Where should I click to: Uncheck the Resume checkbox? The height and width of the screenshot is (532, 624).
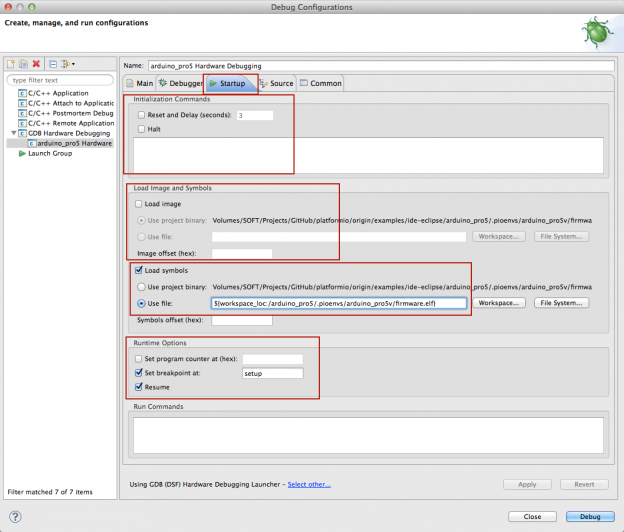[x=139, y=386]
